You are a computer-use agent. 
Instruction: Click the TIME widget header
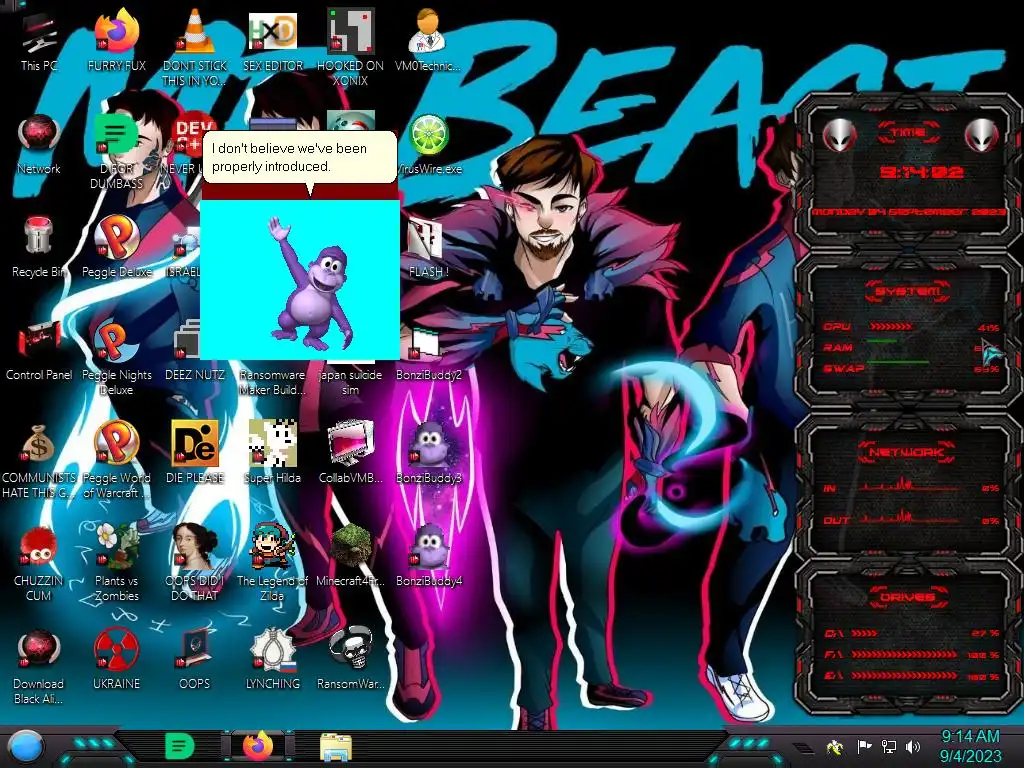pos(908,133)
